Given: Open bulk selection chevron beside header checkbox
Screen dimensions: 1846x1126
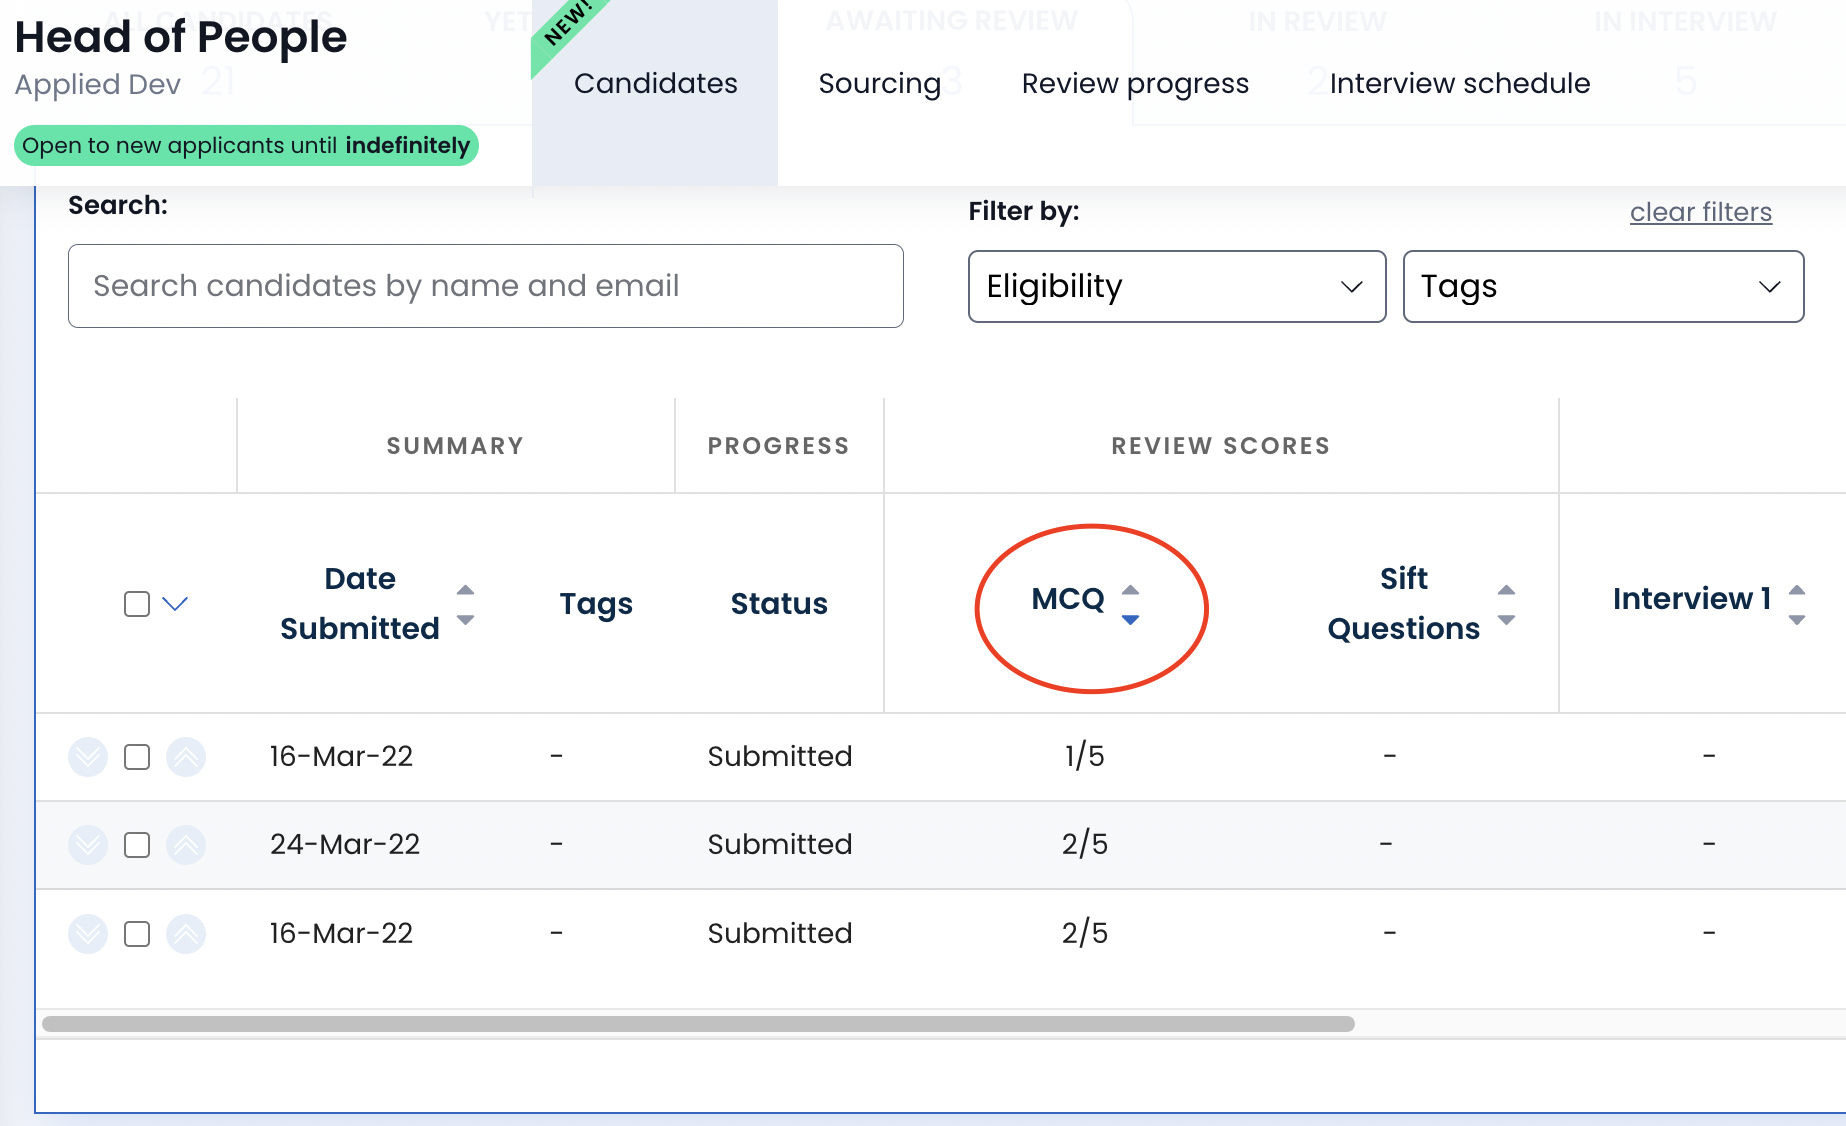Looking at the screenshot, I should point(175,604).
